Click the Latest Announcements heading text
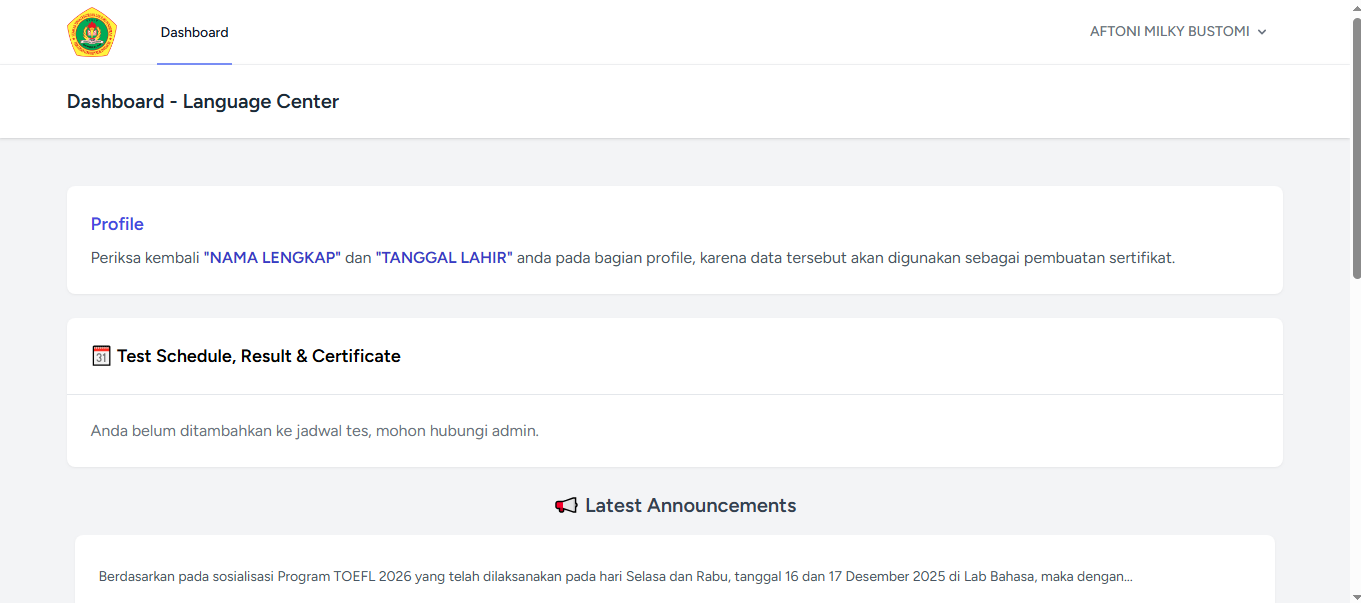Viewport: 1361px width, 603px height. click(x=690, y=506)
